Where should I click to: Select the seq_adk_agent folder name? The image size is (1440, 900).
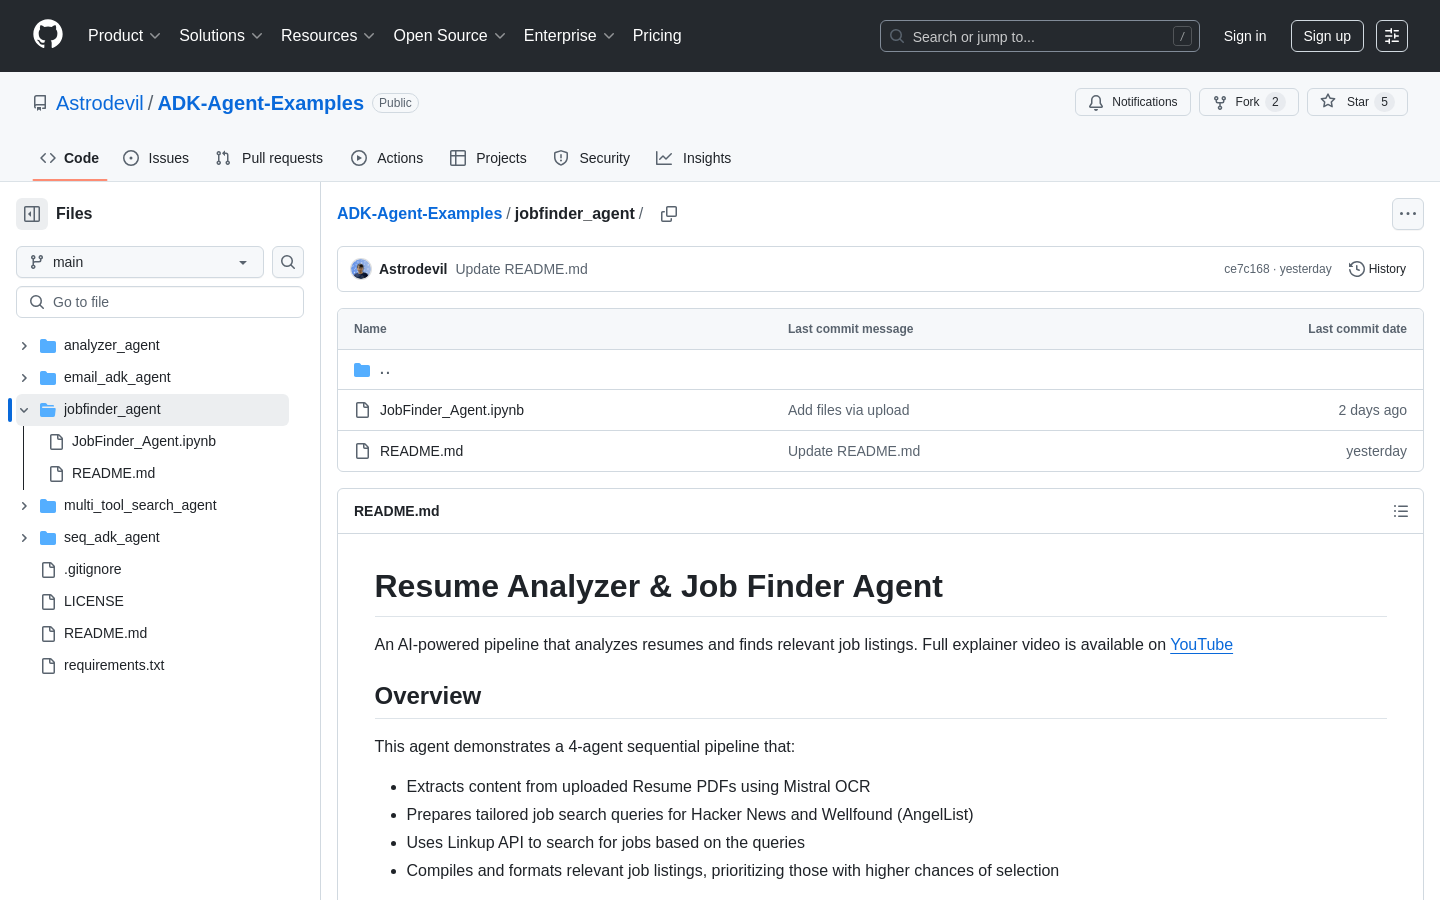click(111, 537)
